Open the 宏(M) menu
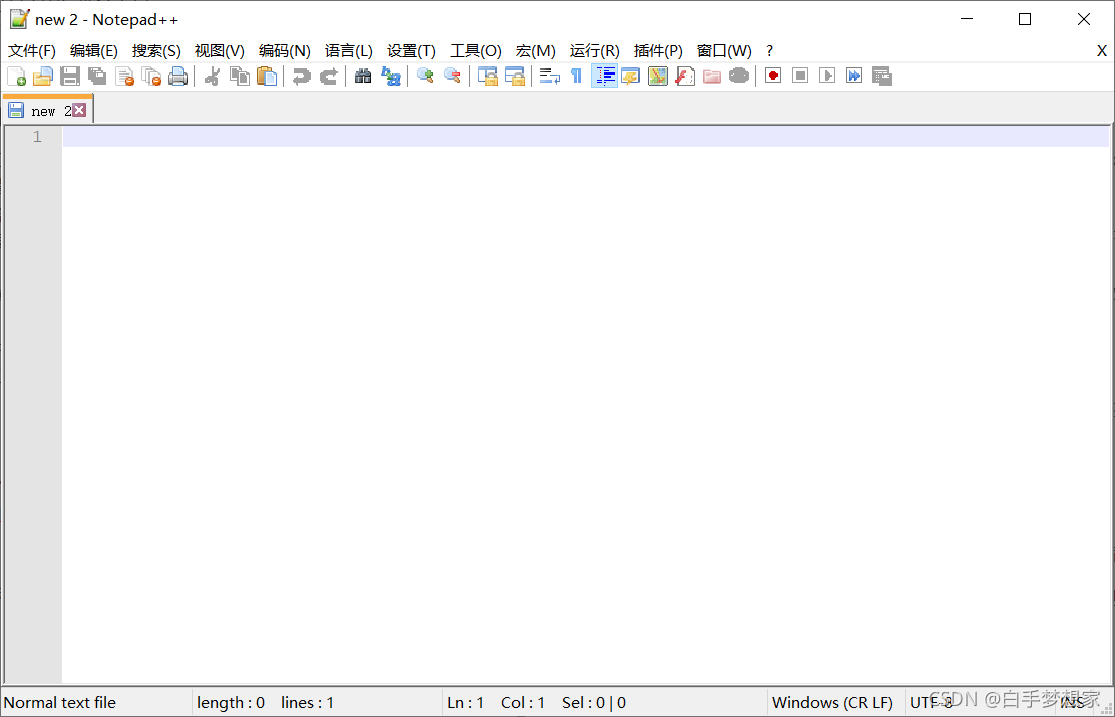Screen dimensions: 1115x717 (x=535, y=51)
